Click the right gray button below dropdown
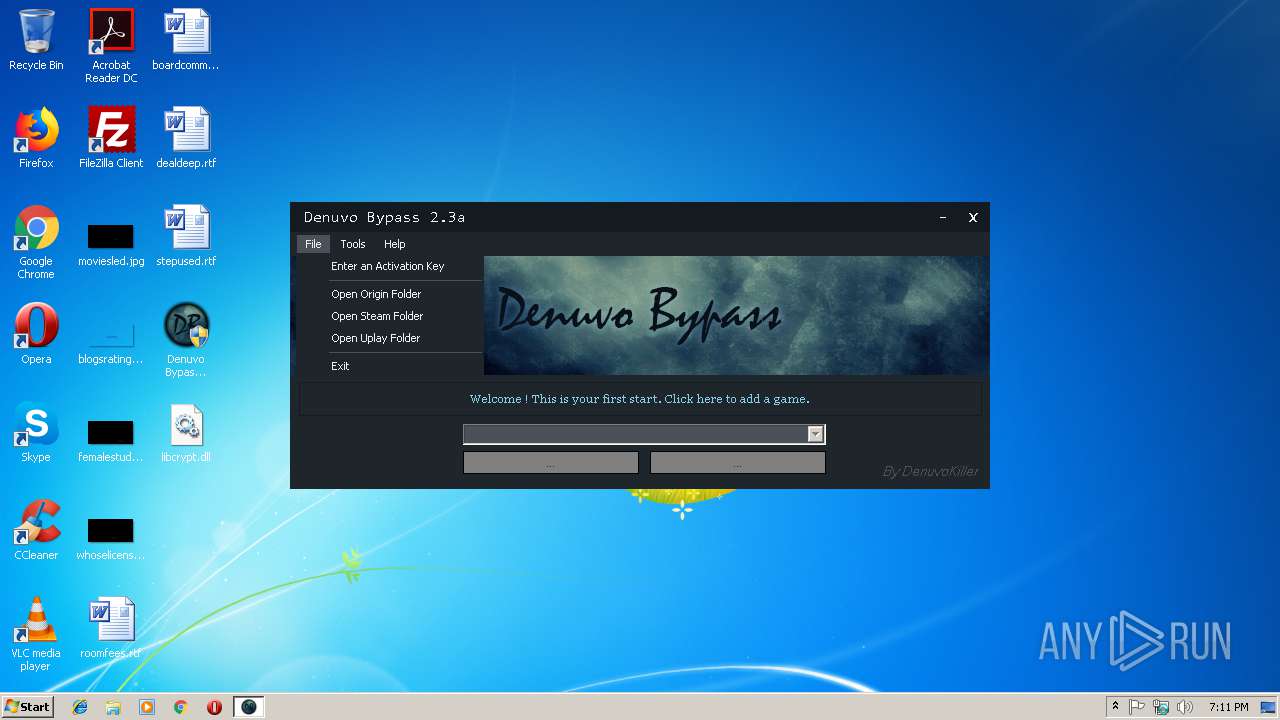 tap(738, 462)
